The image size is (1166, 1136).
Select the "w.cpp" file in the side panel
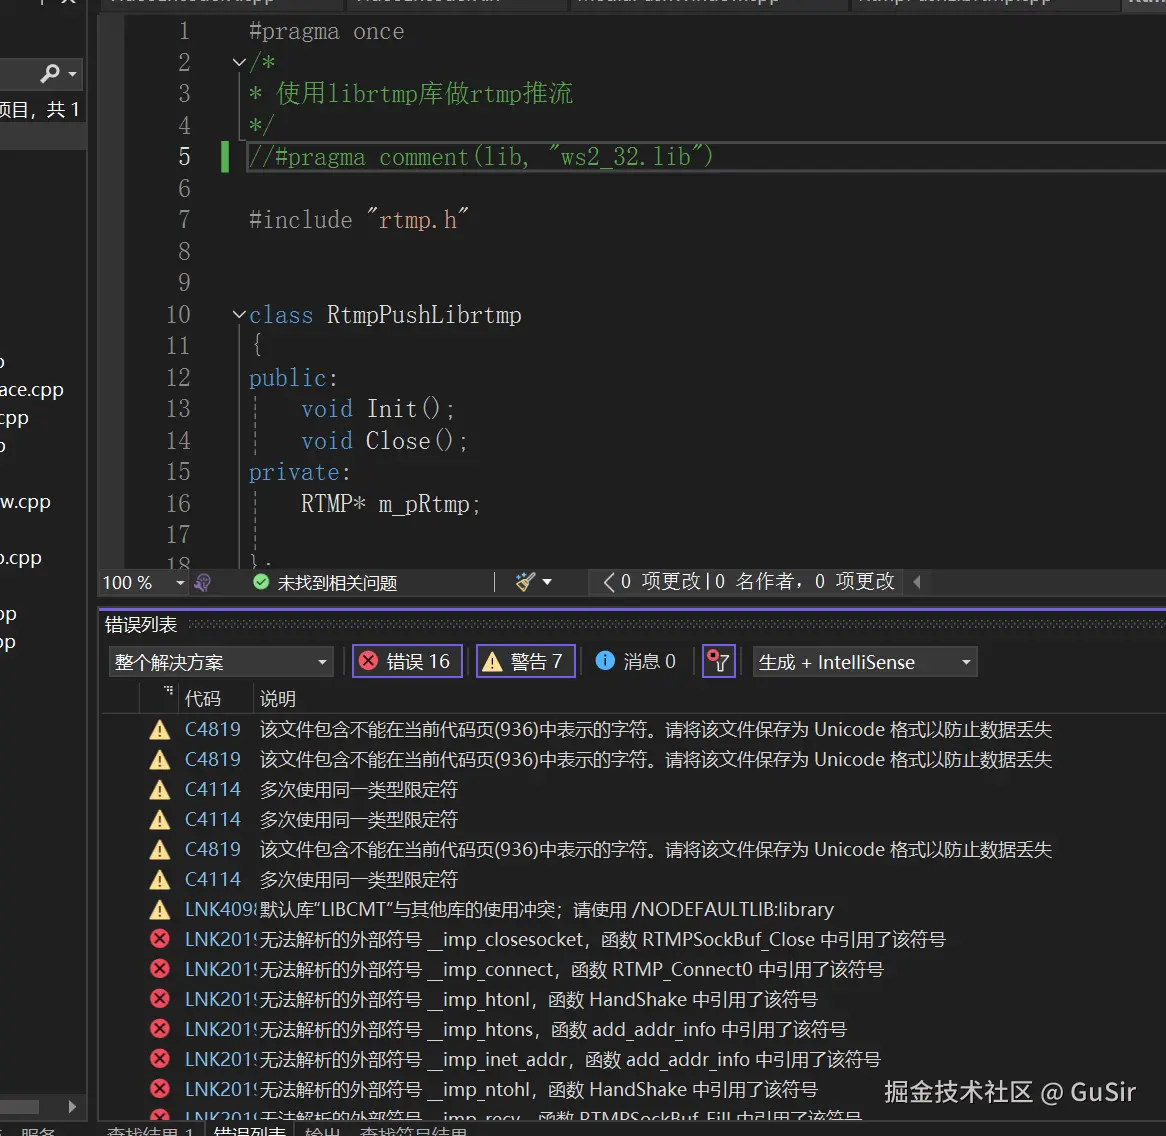[25, 502]
